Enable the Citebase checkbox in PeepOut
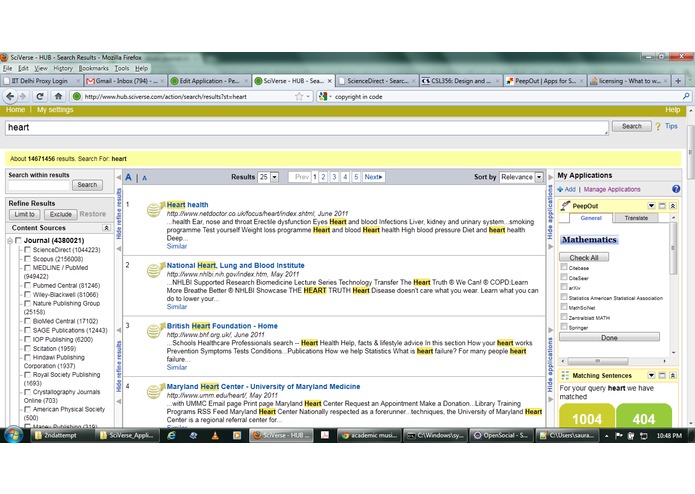The width and height of the screenshot is (695, 494). pyautogui.click(x=564, y=267)
